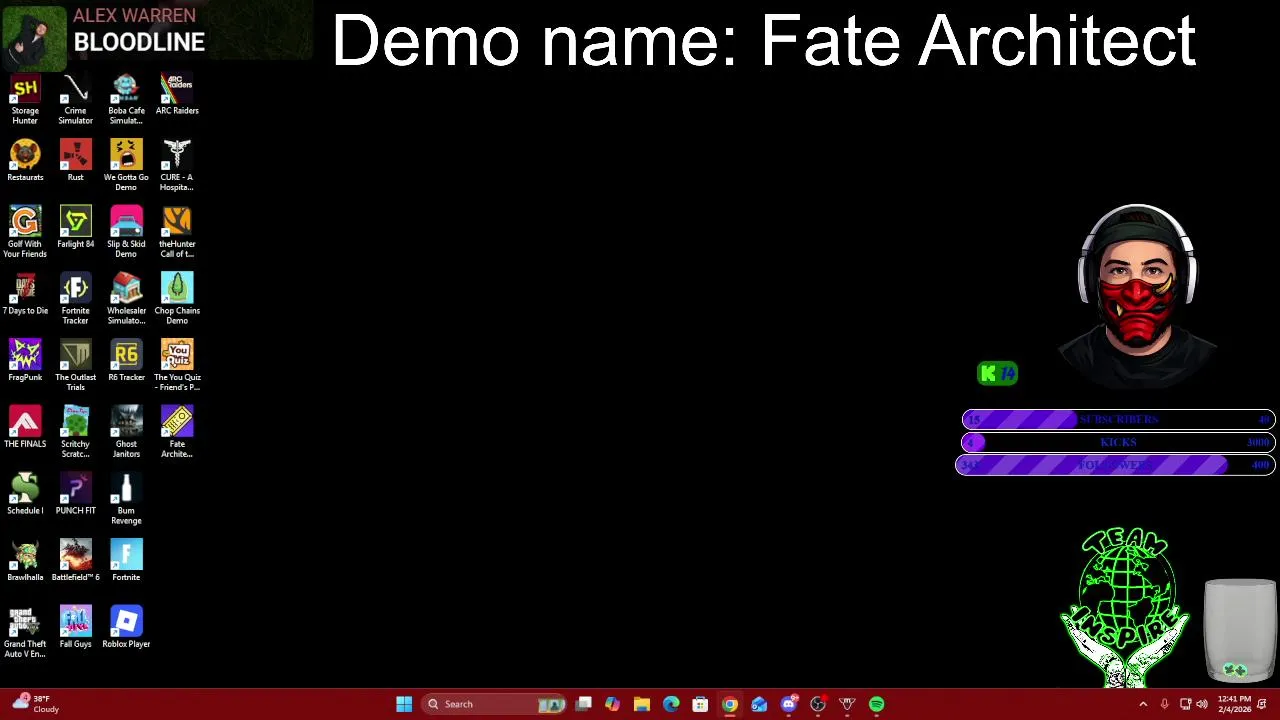This screenshot has height=720, width=1280.
Task: Click the Team Inspire globe logo
Action: 1126,607
